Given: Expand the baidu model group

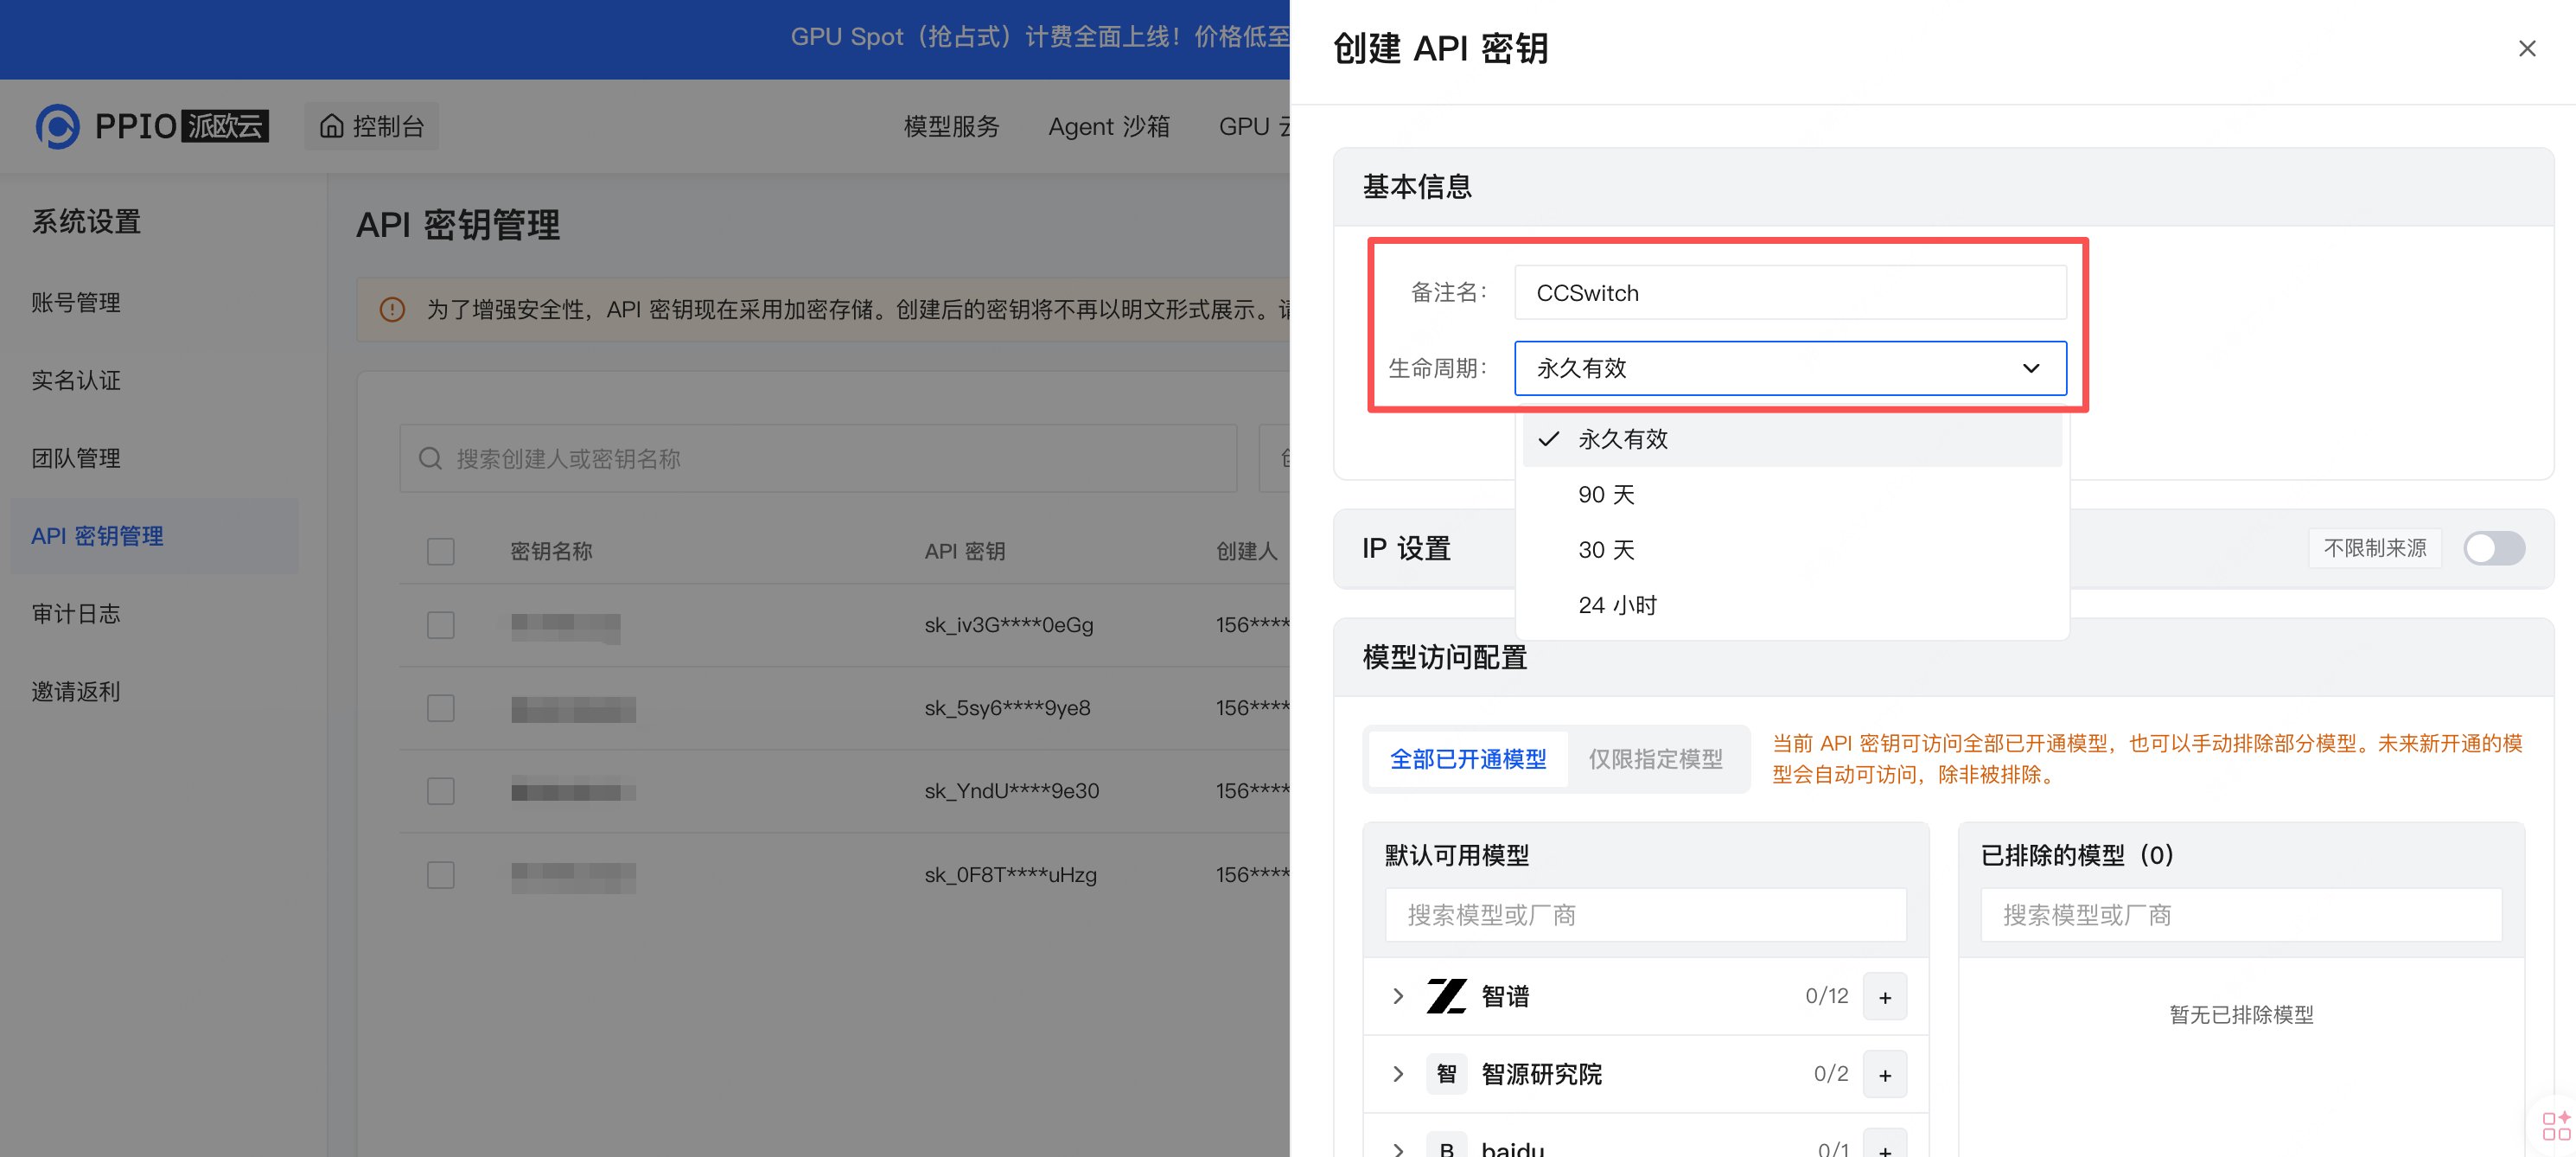Looking at the screenshot, I should [1398, 1149].
